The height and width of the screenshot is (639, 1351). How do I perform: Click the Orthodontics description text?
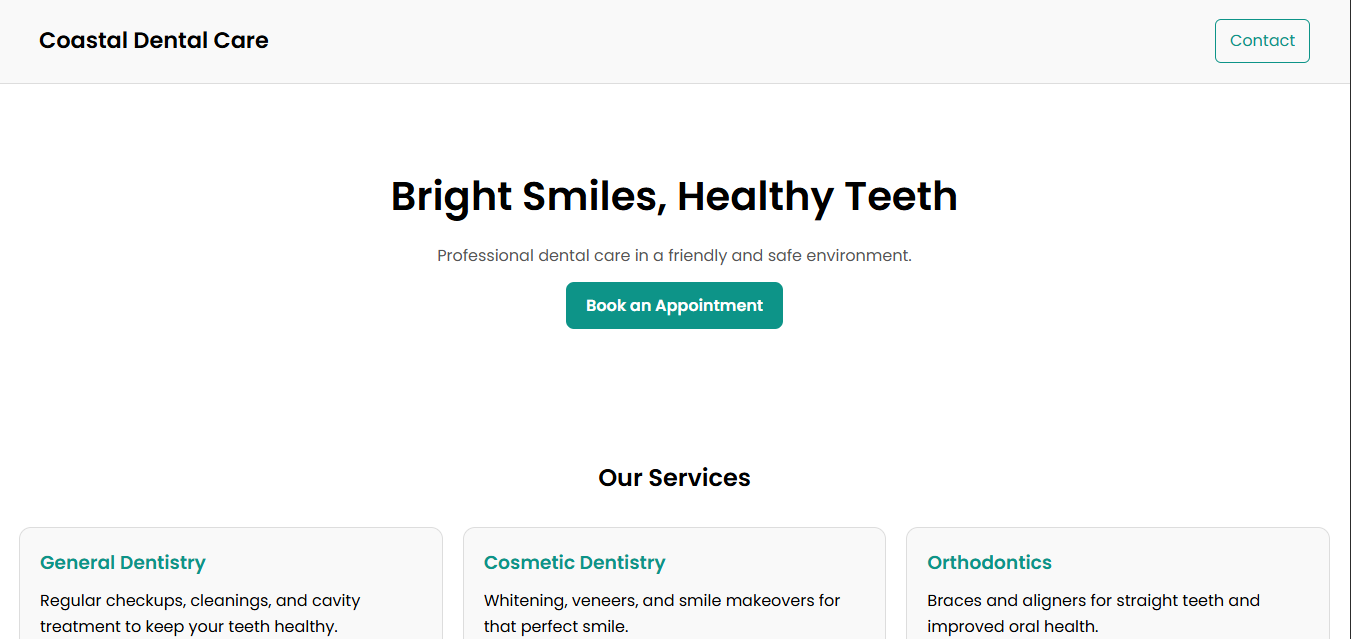pyautogui.click(x=1093, y=613)
